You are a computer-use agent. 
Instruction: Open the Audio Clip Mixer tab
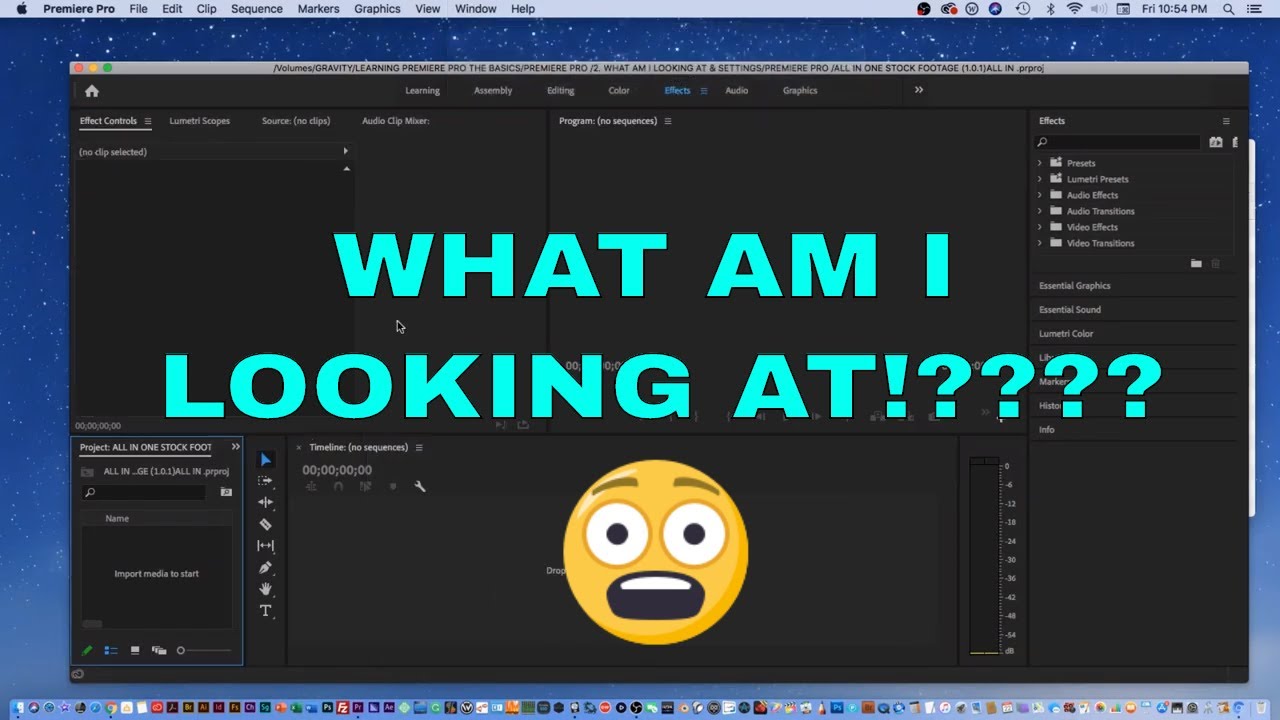tap(395, 121)
